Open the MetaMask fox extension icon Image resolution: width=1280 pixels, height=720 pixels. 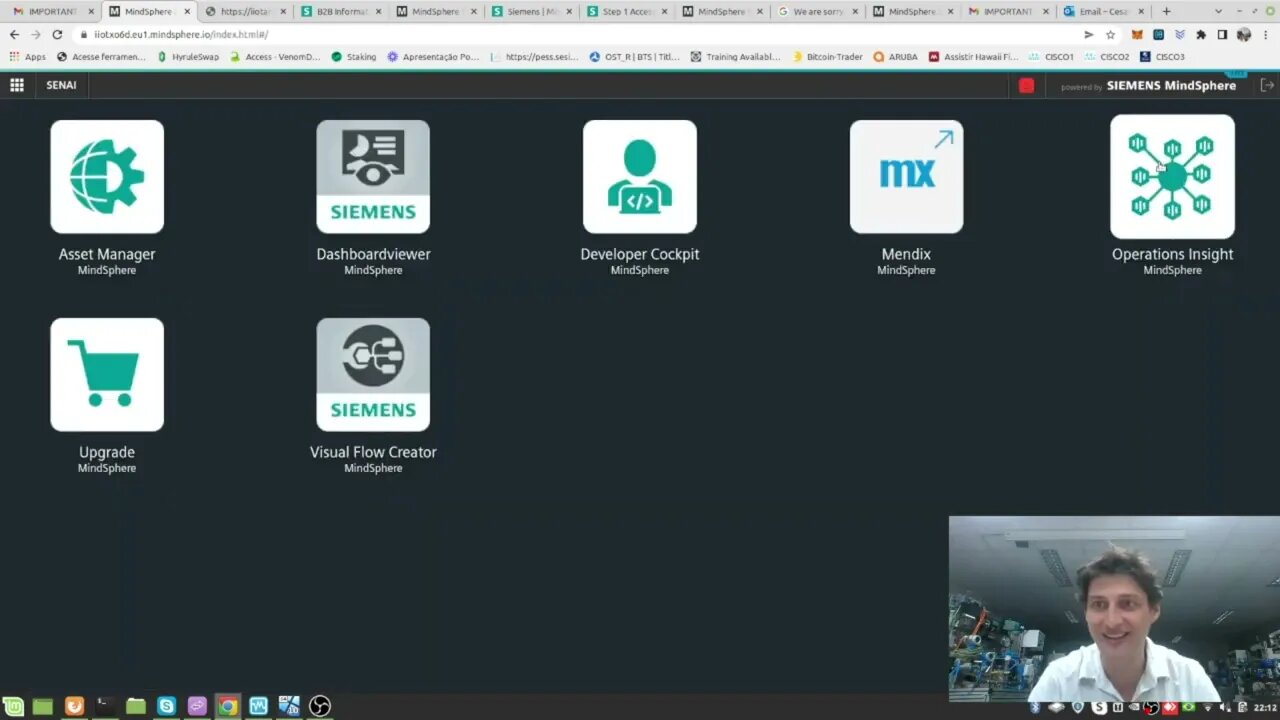[x=1137, y=34]
